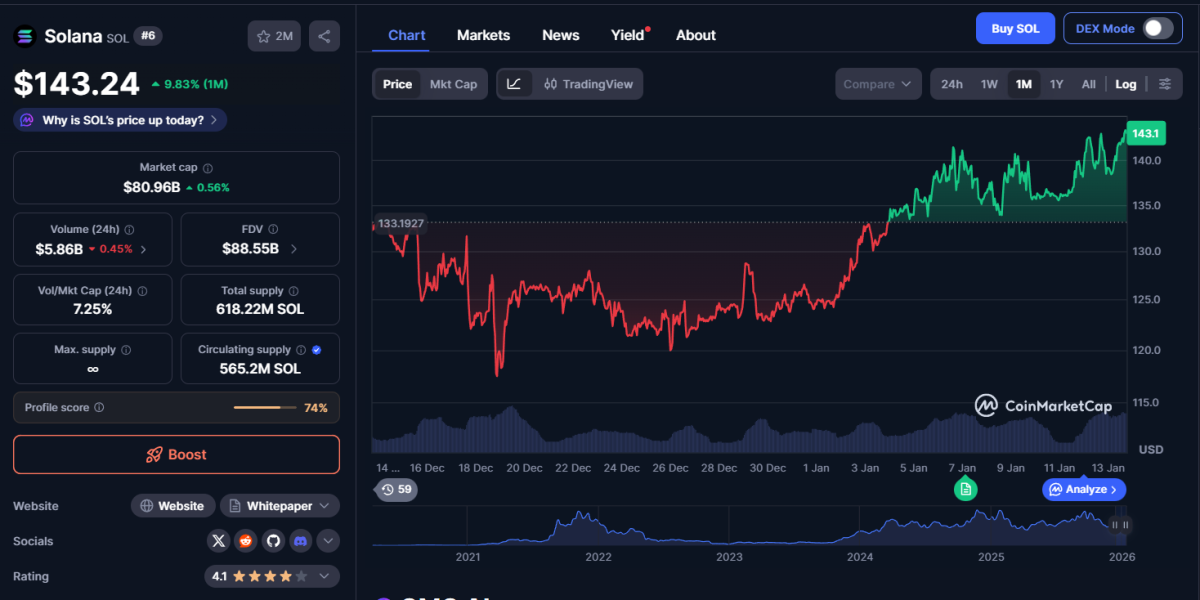1200x600 pixels.
Task: Click the Analyze button
Action: coord(1085,489)
